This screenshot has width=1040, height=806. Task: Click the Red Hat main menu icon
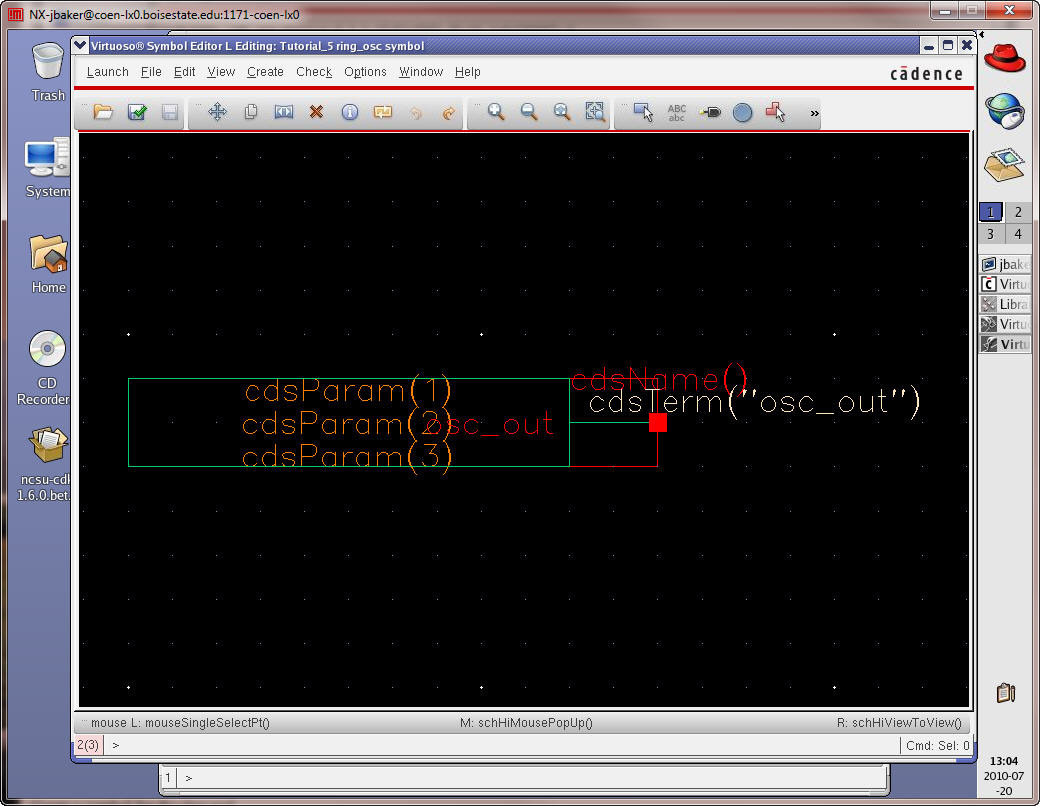click(x=1005, y=58)
